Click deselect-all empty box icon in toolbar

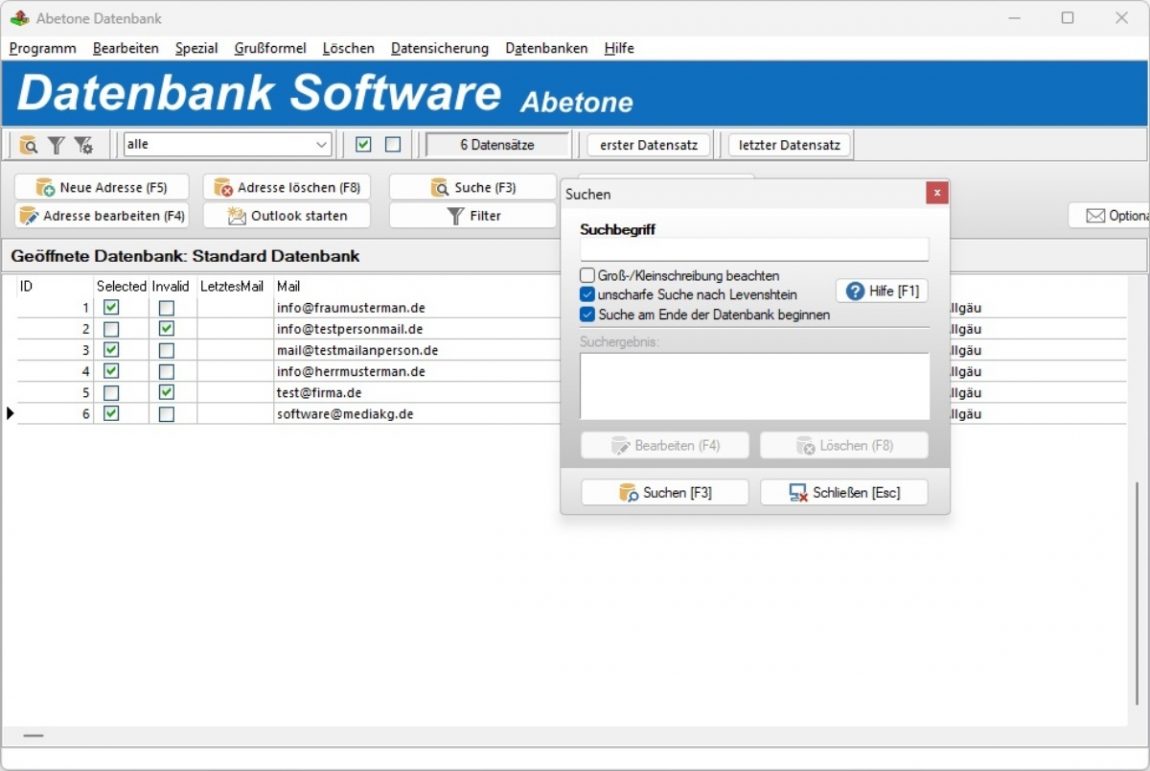click(x=393, y=145)
